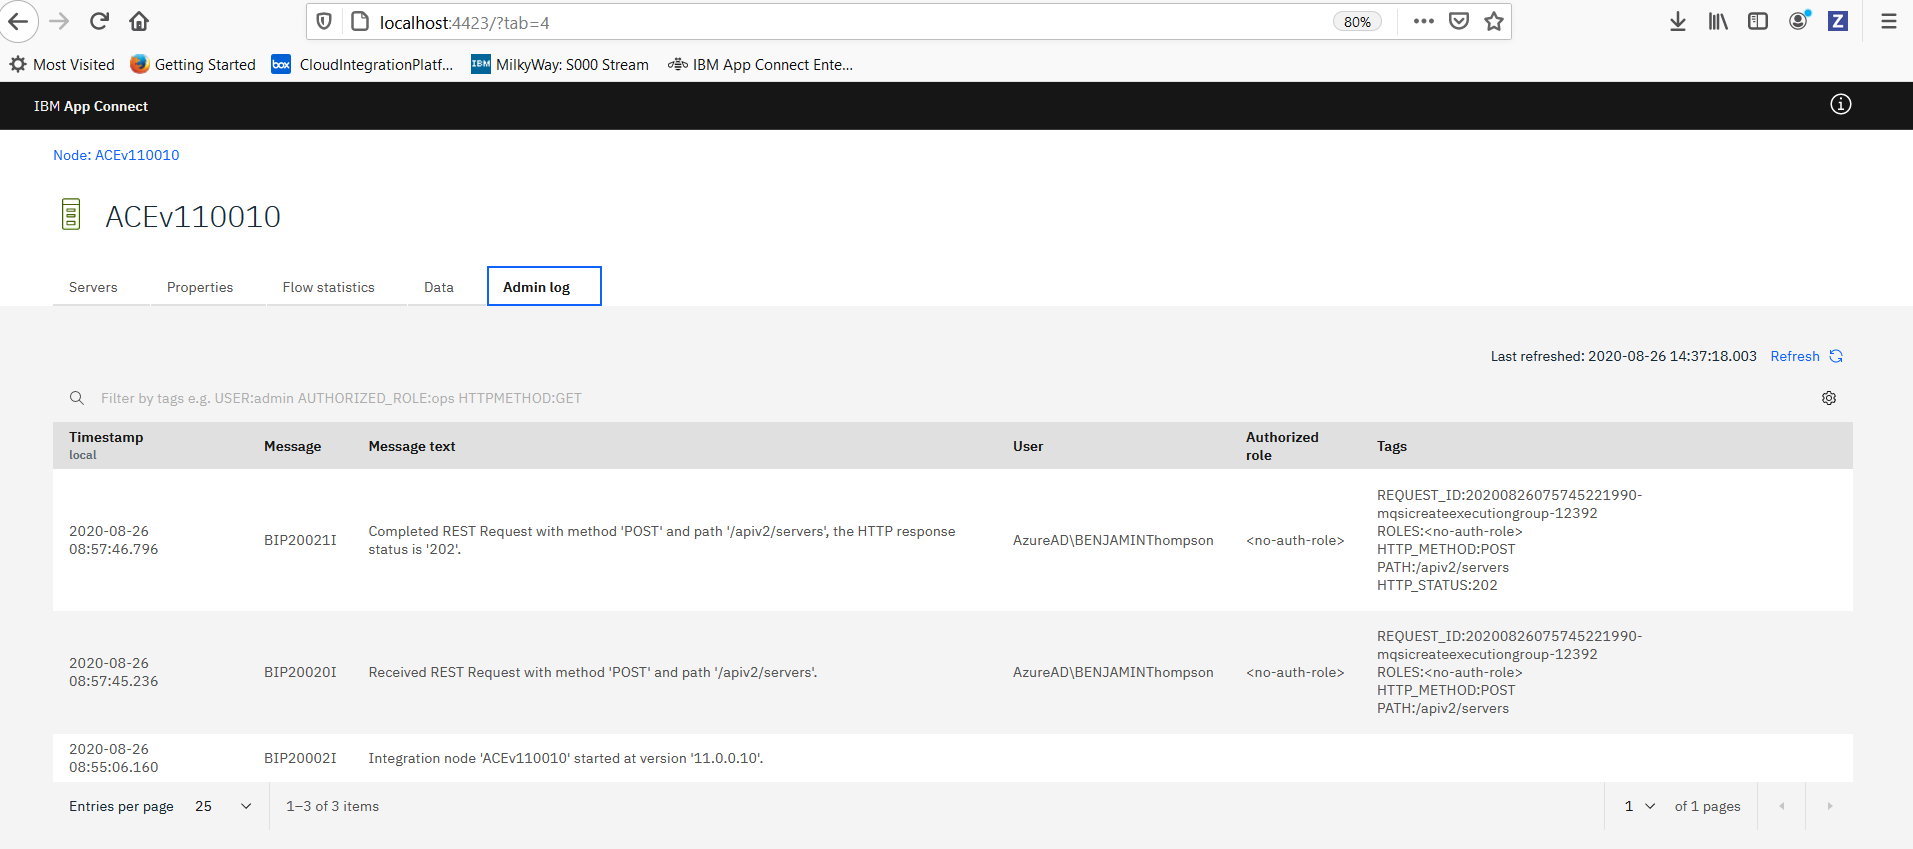Click the Message text column header
Image resolution: width=1913 pixels, height=849 pixels.
click(x=412, y=446)
